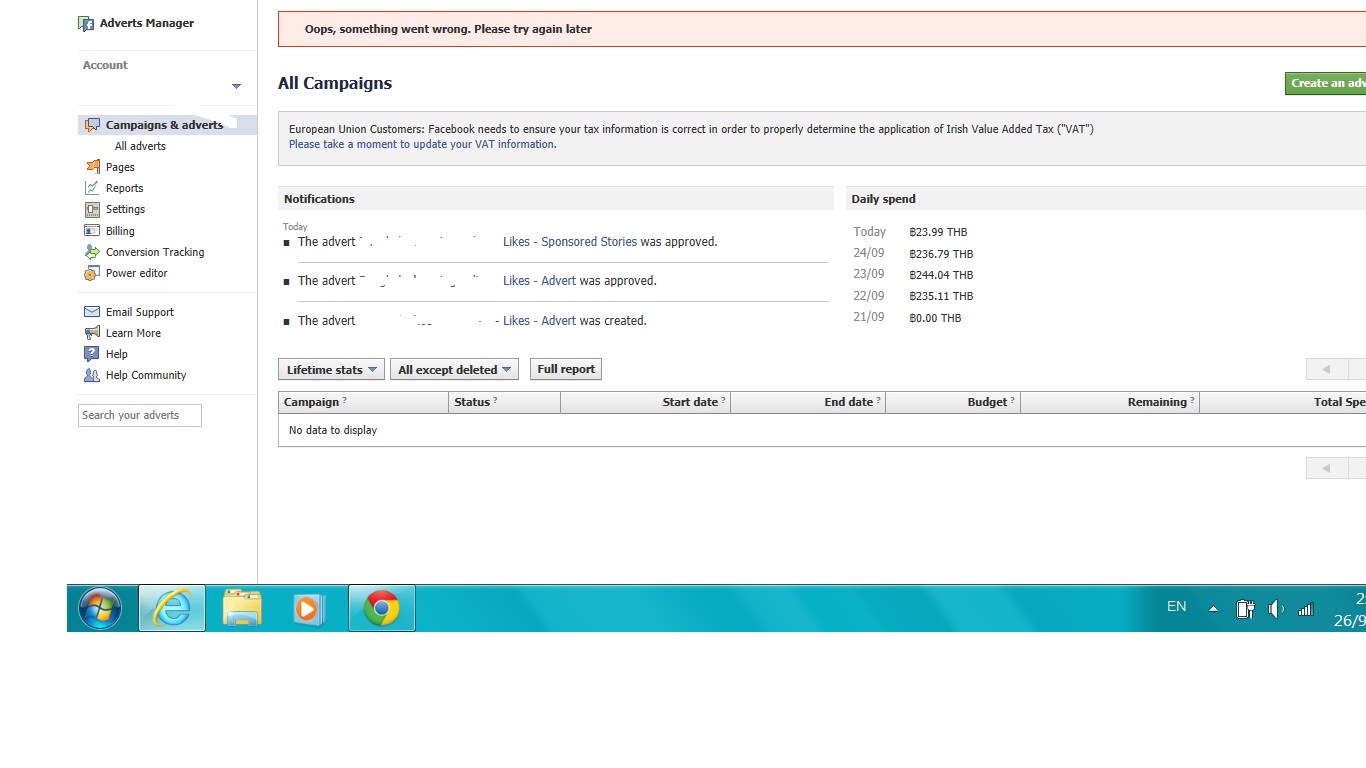
Task: Sort by the Remaining column
Action: 1110,402
